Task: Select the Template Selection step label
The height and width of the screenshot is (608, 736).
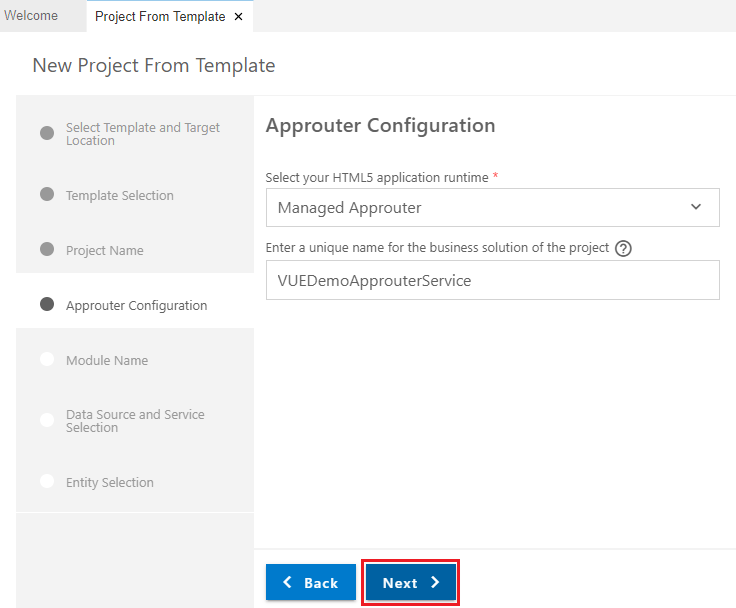Action: tap(119, 195)
